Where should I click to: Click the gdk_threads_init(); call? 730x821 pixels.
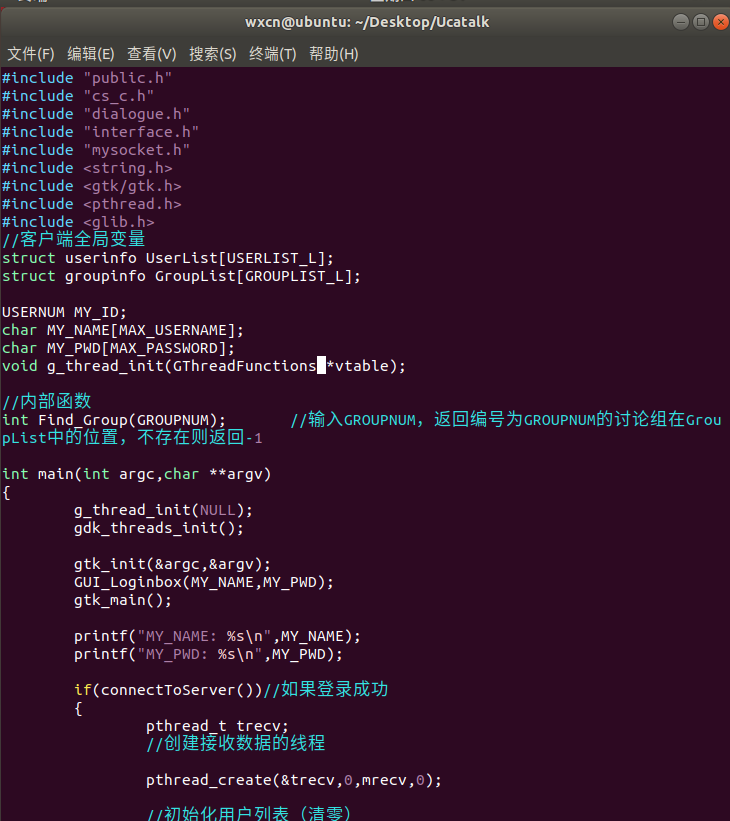coord(159,528)
